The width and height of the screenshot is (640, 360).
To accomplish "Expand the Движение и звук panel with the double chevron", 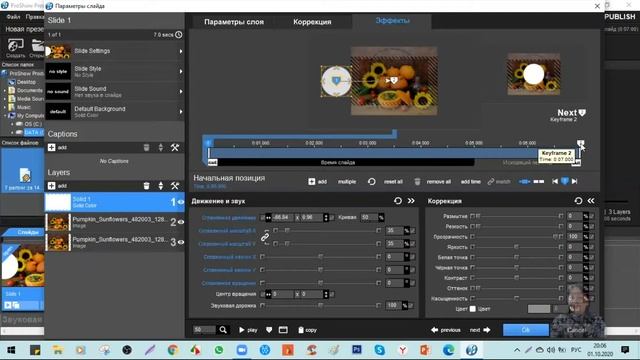I will pos(411,201).
